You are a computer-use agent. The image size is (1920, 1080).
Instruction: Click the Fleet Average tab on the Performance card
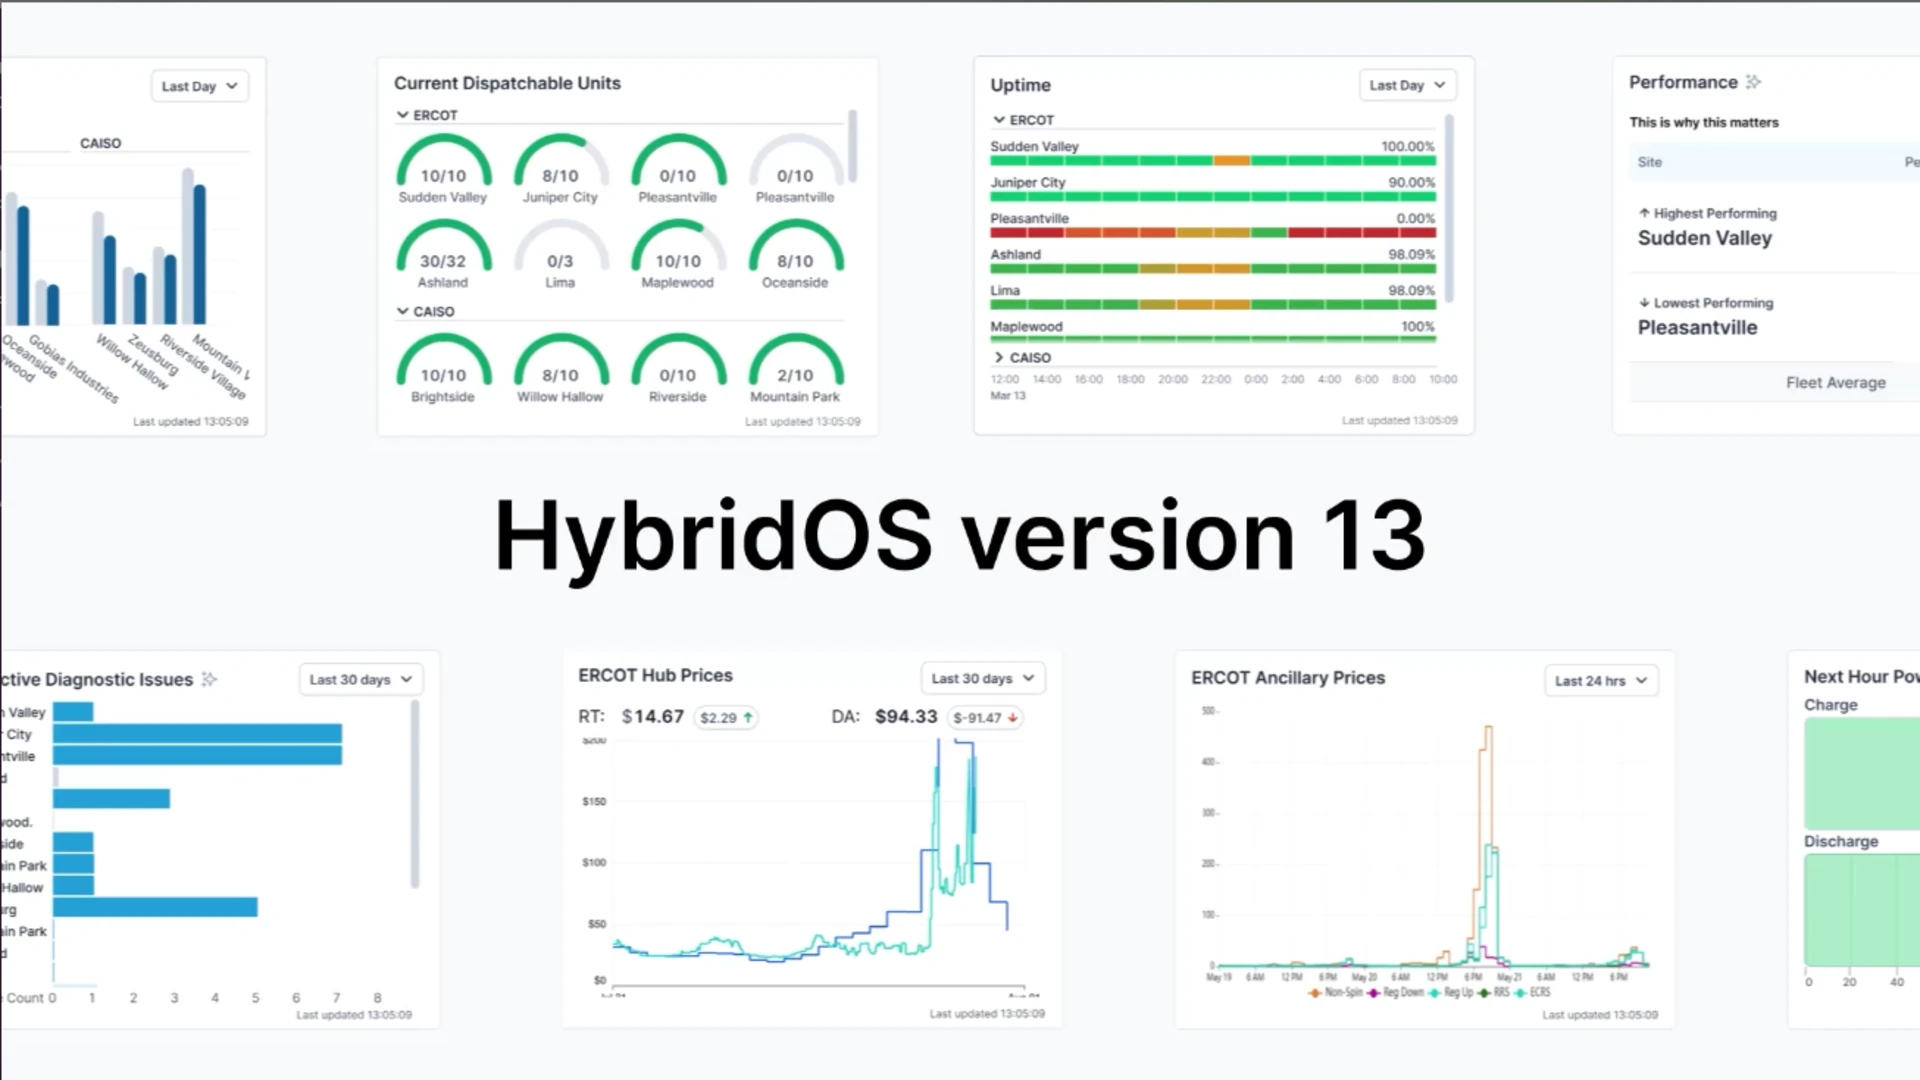(1837, 382)
